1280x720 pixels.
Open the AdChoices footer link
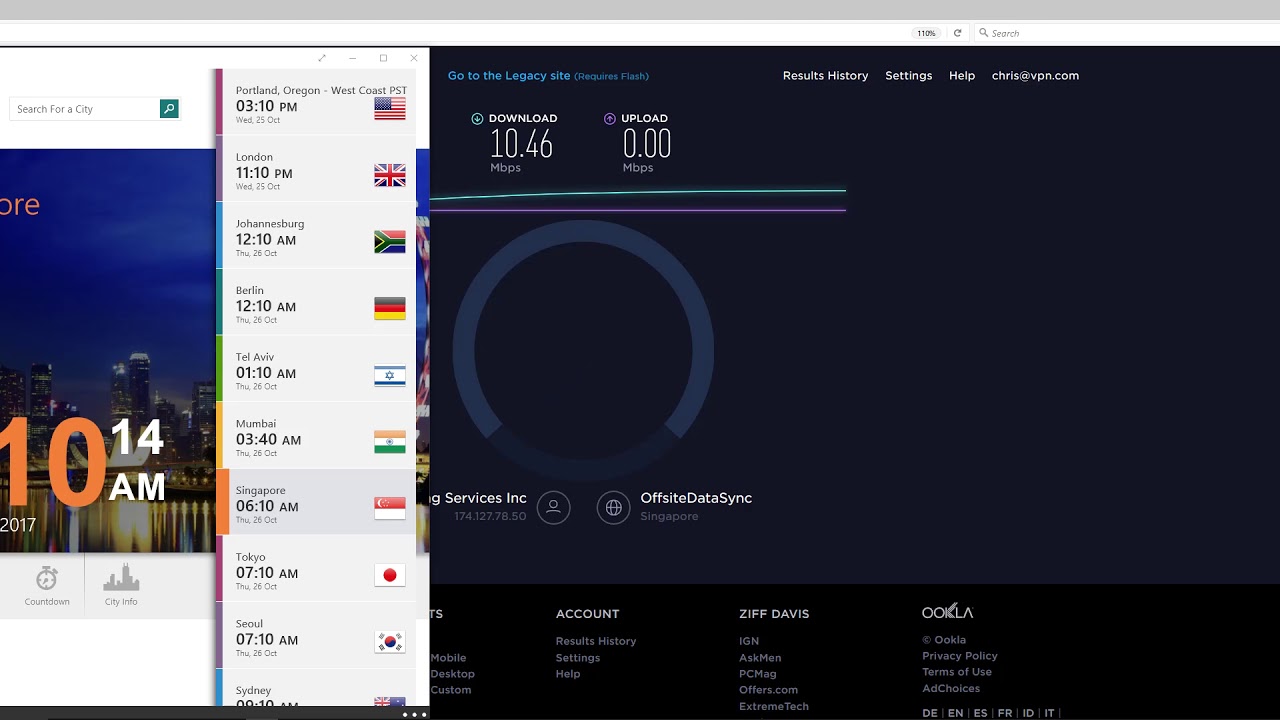[x=951, y=688]
